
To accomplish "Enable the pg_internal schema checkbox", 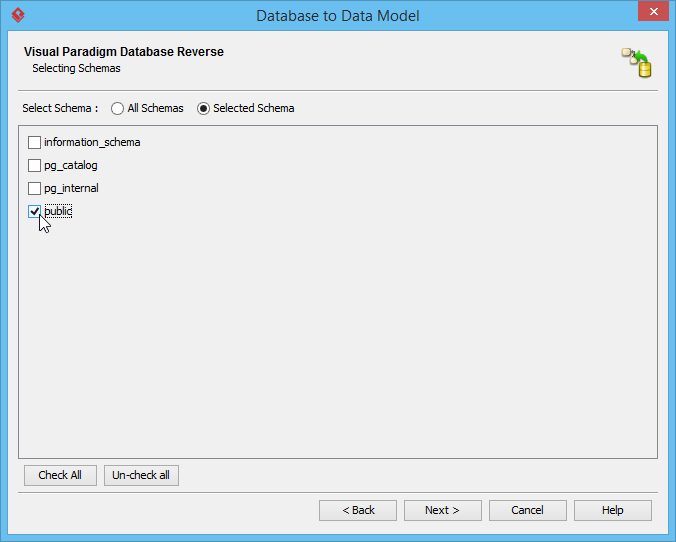I will (x=34, y=188).
